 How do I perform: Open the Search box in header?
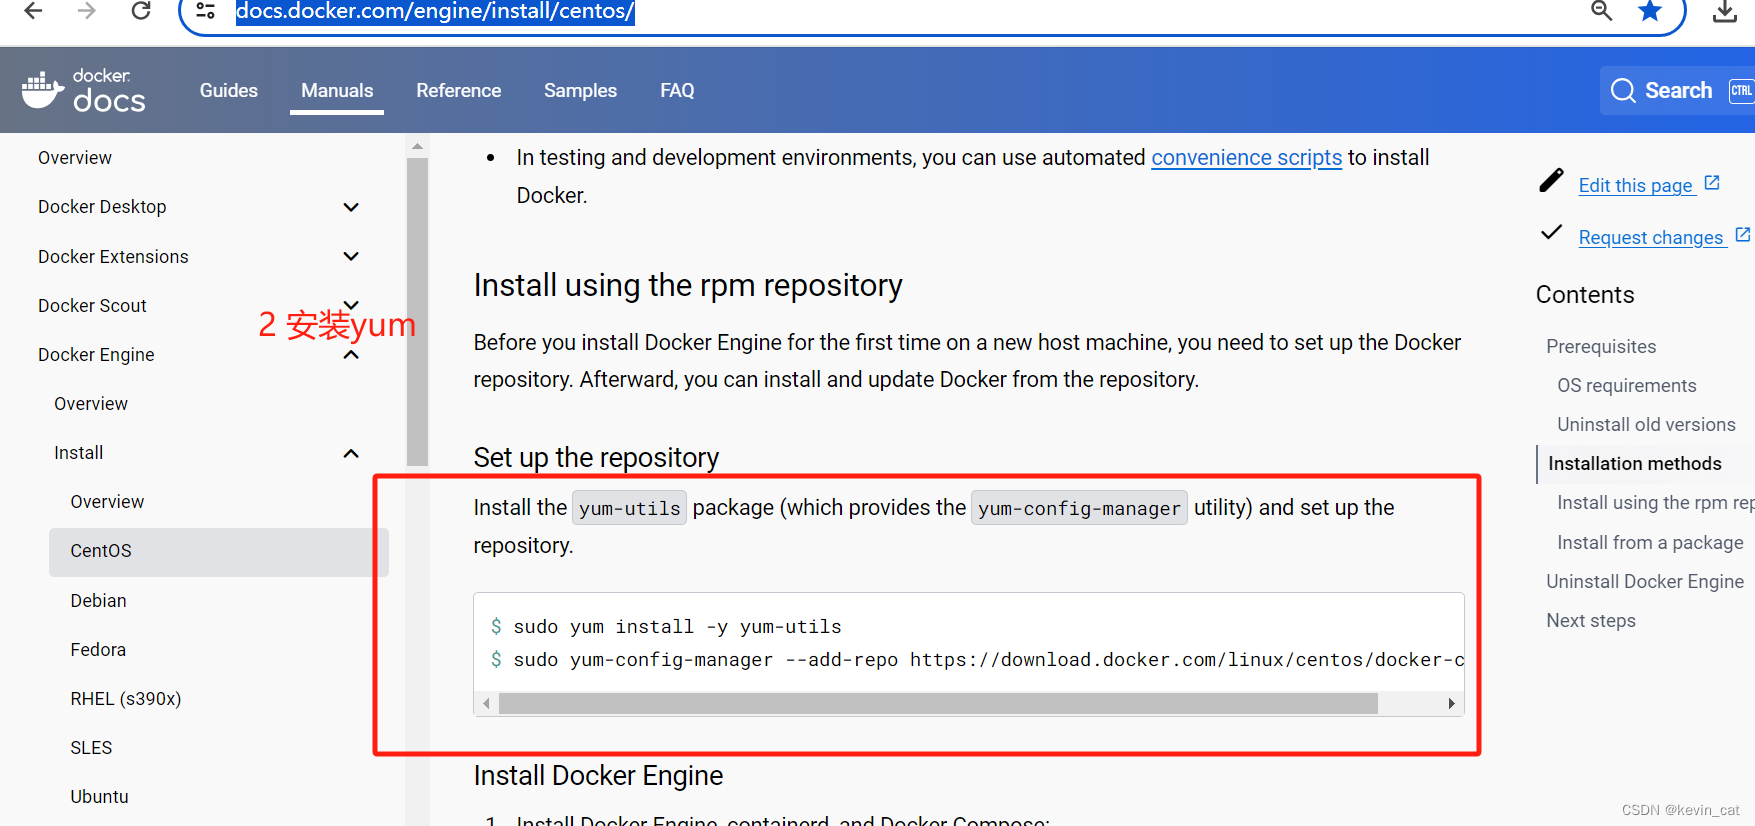(x=1677, y=91)
